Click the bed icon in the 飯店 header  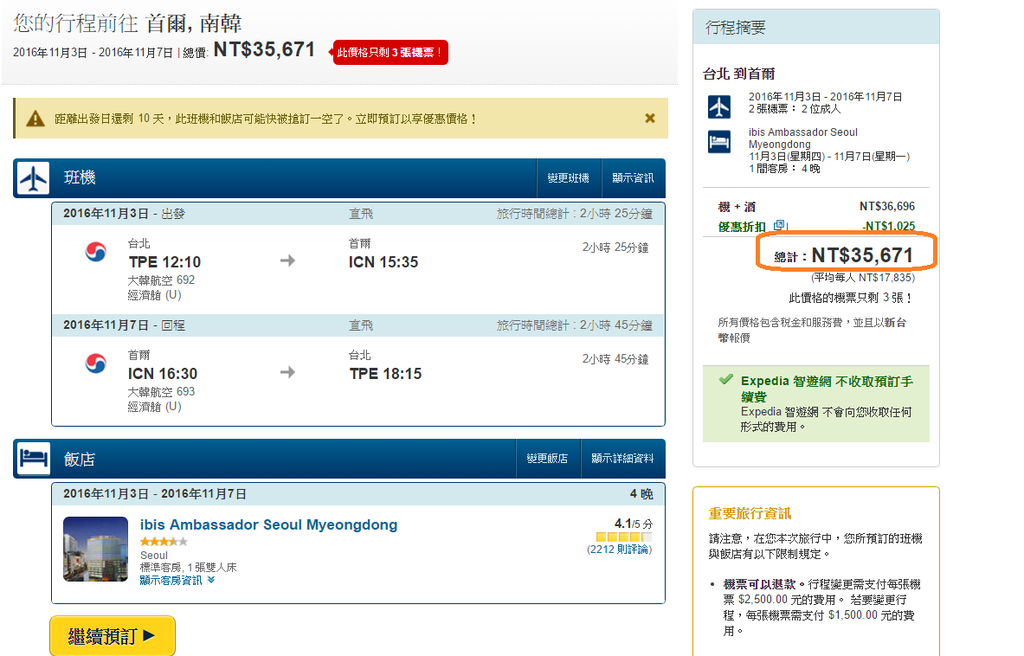coord(33,458)
